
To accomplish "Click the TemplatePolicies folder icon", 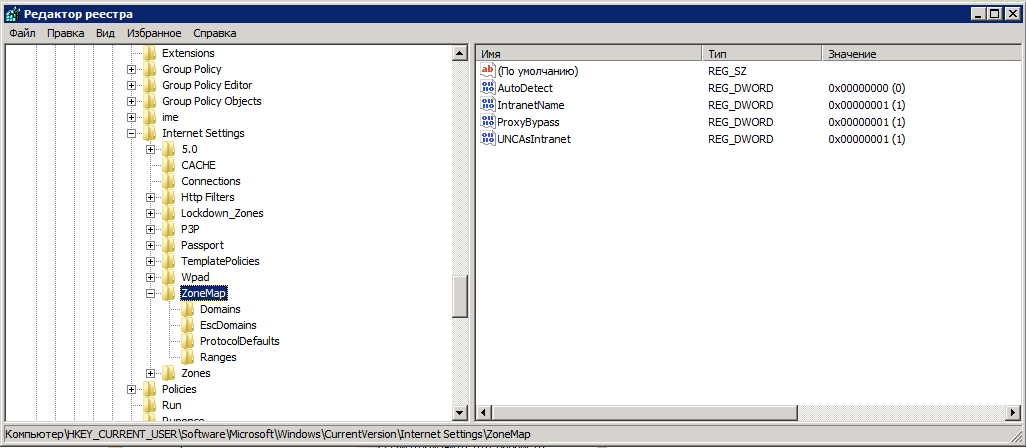I will tap(169, 262).
